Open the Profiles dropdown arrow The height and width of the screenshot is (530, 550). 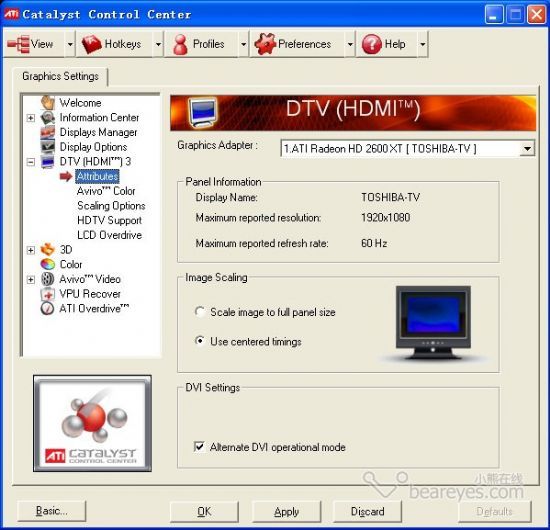(243, 44)
